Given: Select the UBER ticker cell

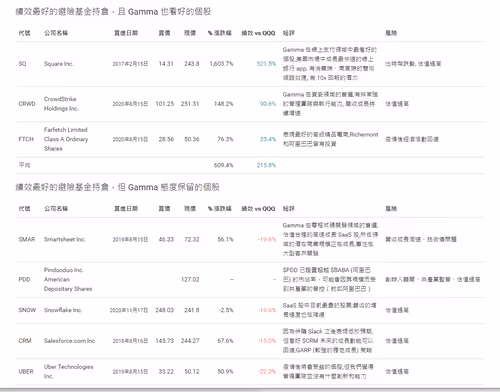Looking at the screenshot, I should point(26,371).
